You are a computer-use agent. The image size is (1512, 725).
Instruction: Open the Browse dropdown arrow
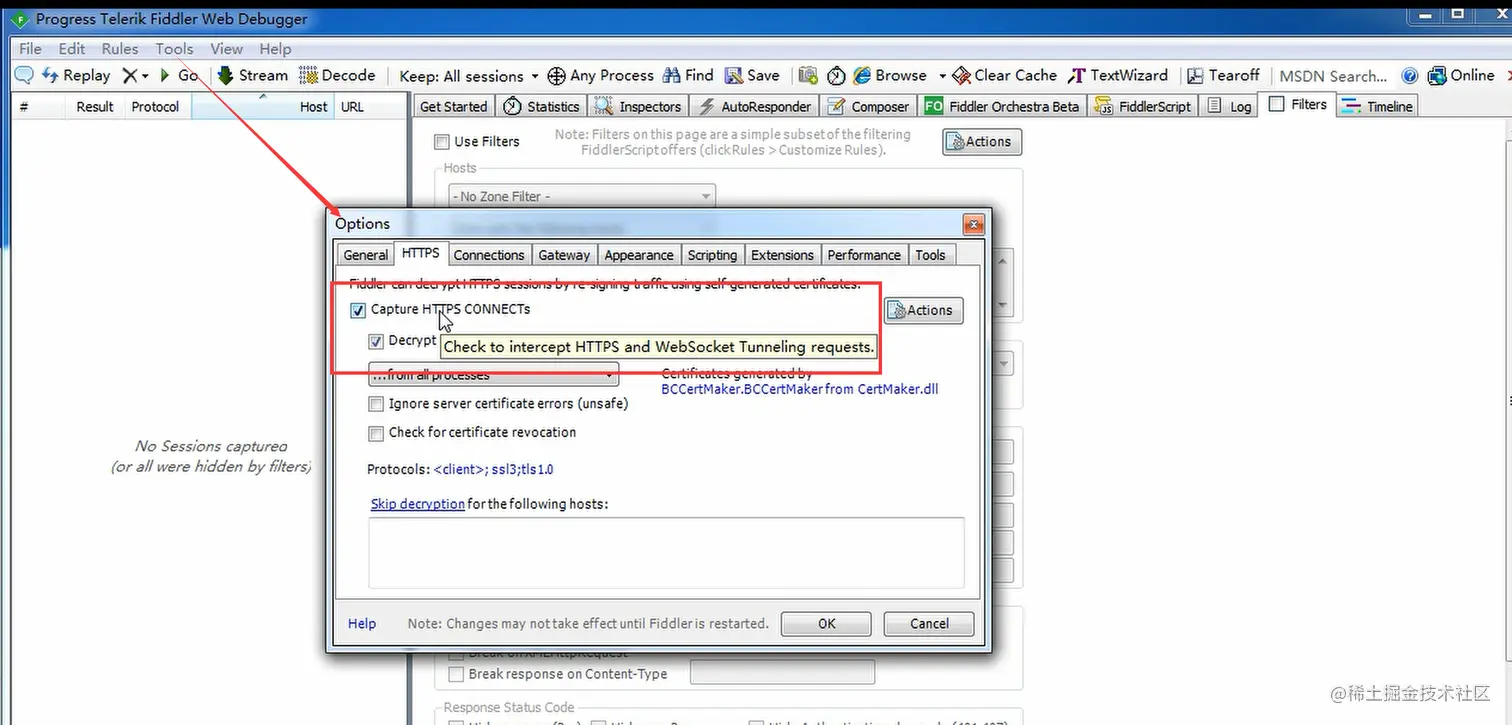coord(942,76)
